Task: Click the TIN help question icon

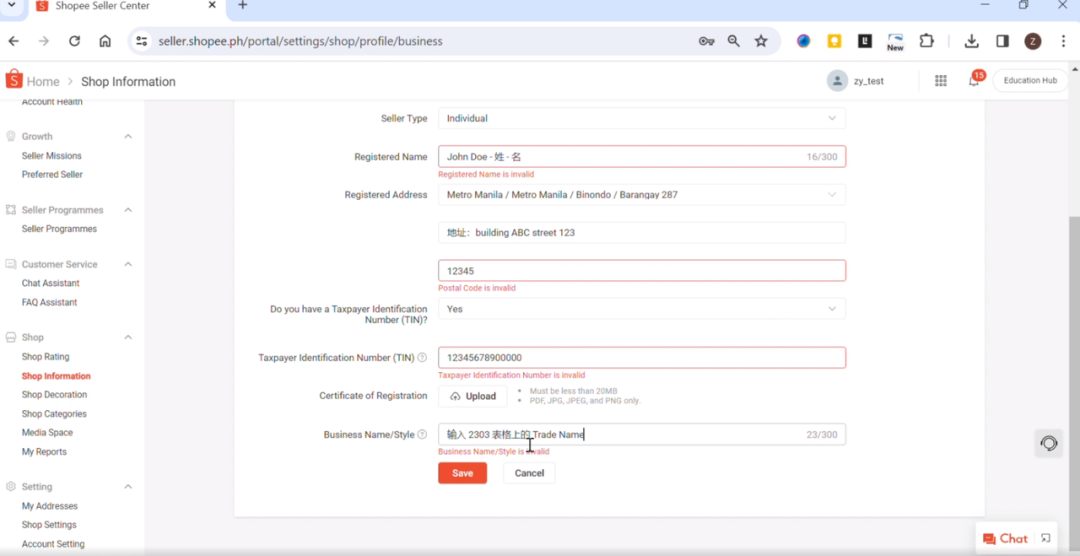Action: (x=422, y=358)
